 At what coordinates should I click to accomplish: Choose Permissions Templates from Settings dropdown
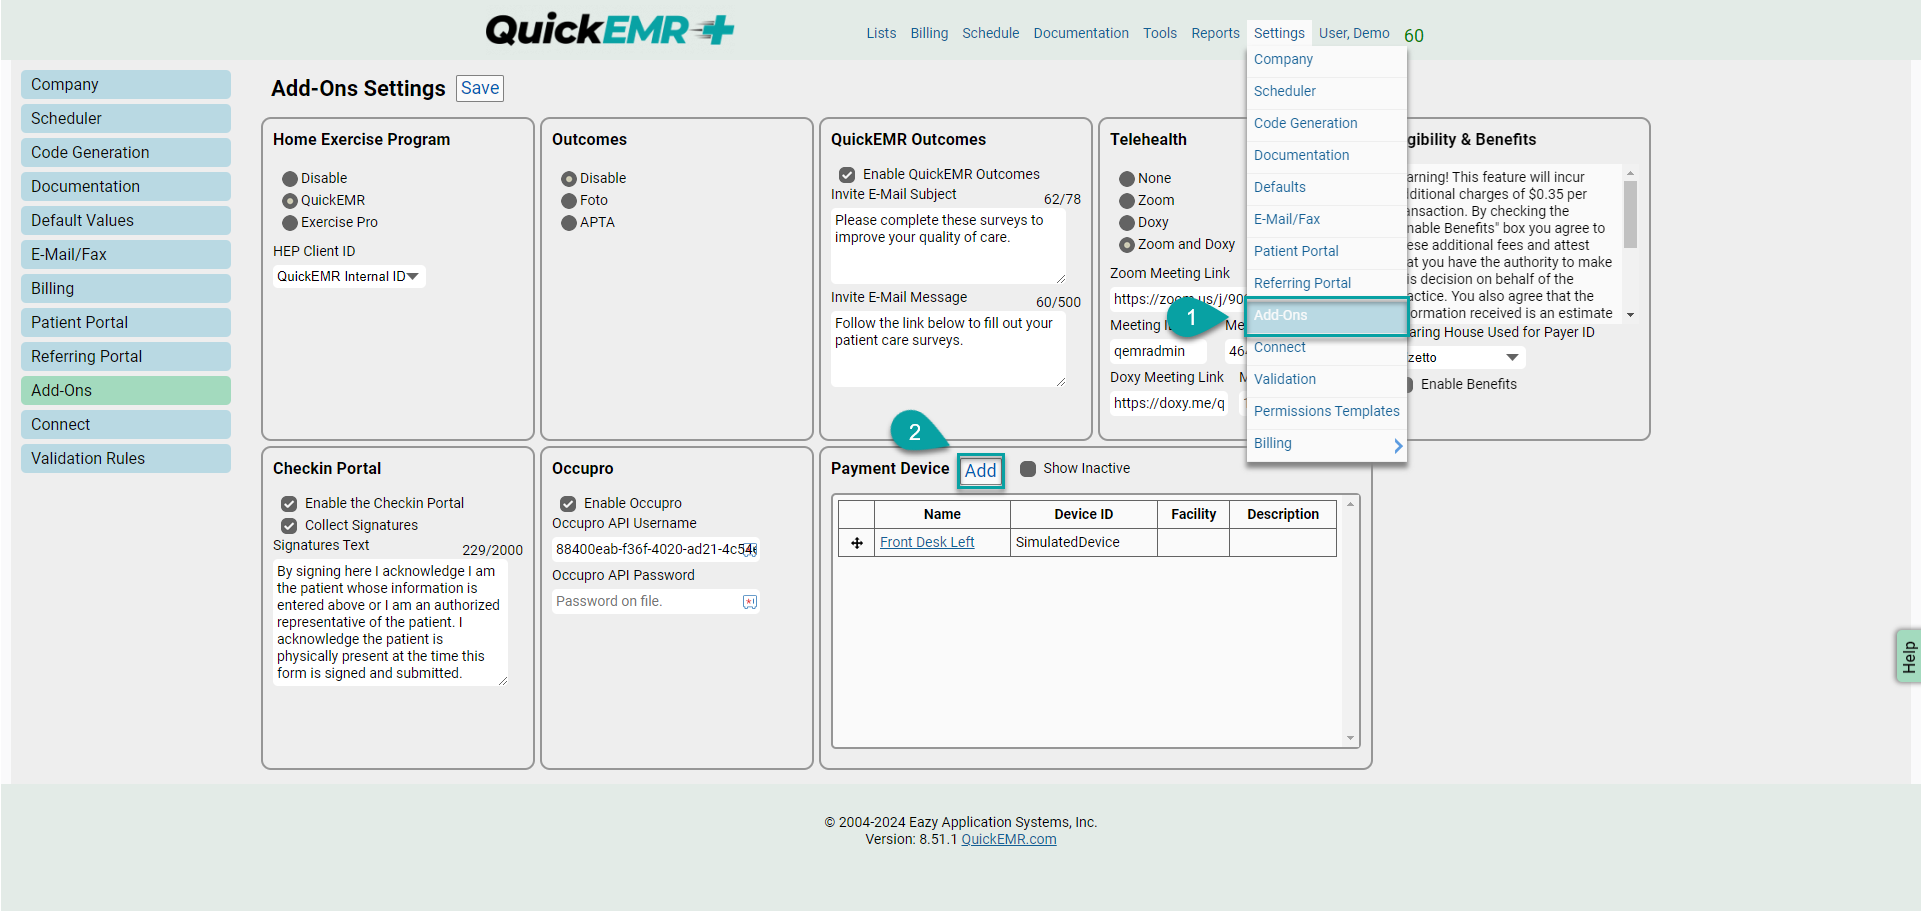1327,412
